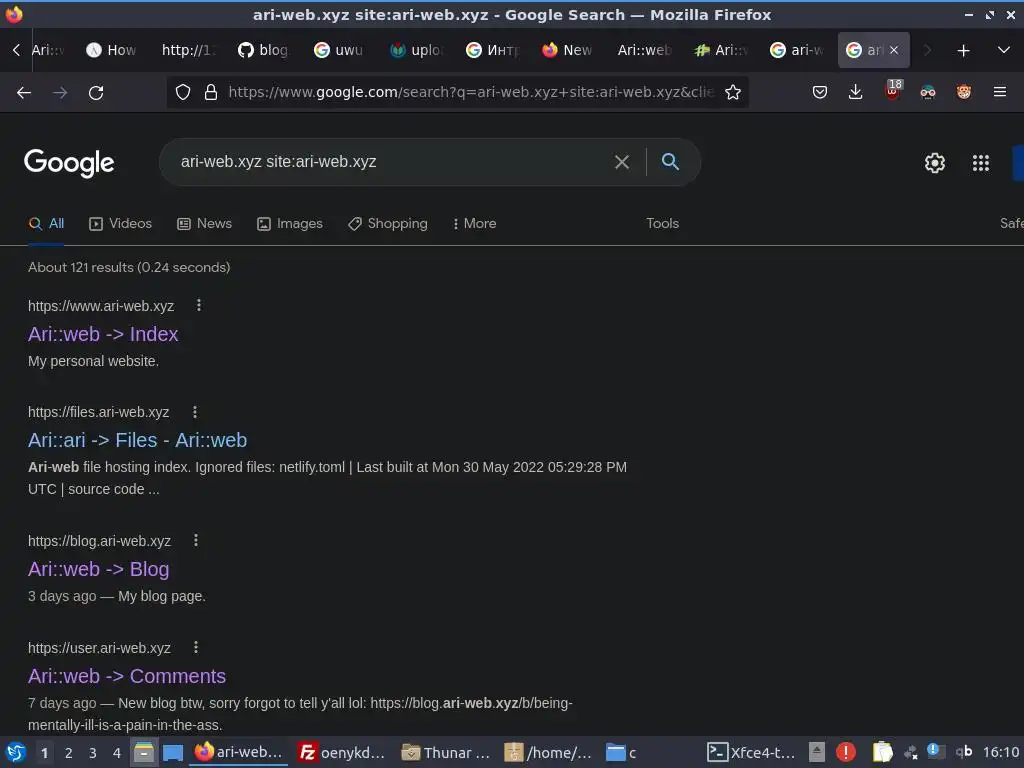The image size is (1024, 768).
Task: Save page to Pocket
Action: point(820,93)
